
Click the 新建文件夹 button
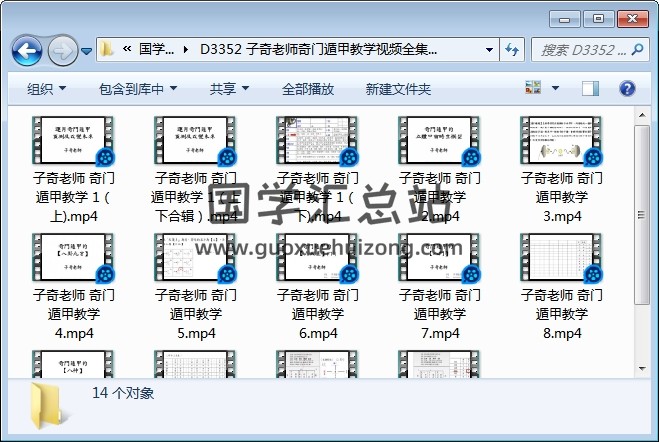tap(398, 89)
